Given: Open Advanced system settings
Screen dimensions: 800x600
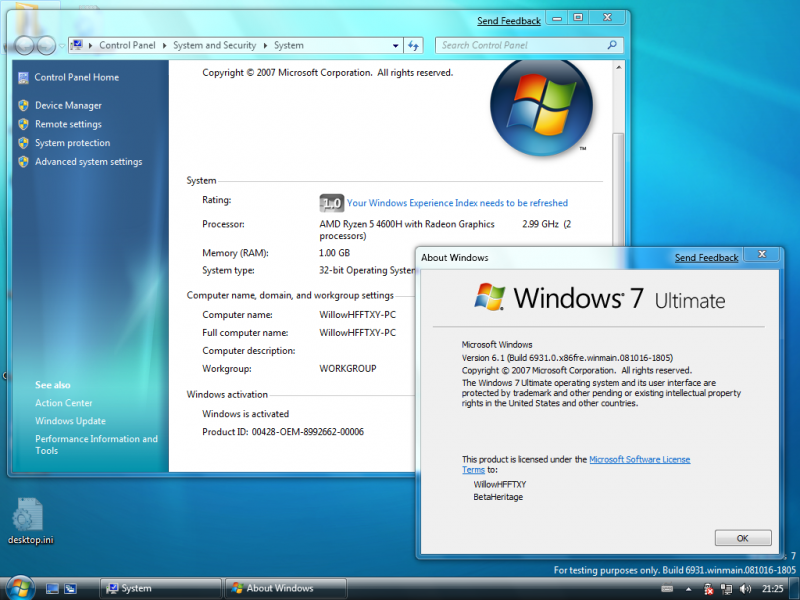Looking at the screenshot, I should [x=89, y=162].
